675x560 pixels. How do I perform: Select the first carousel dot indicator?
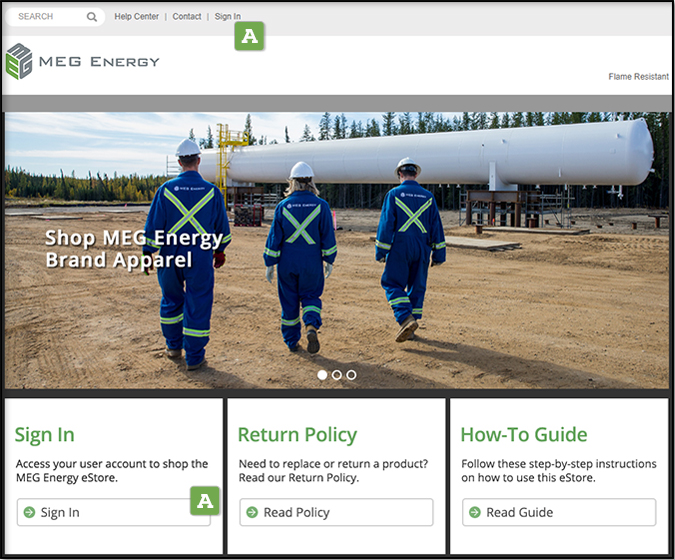322,375
